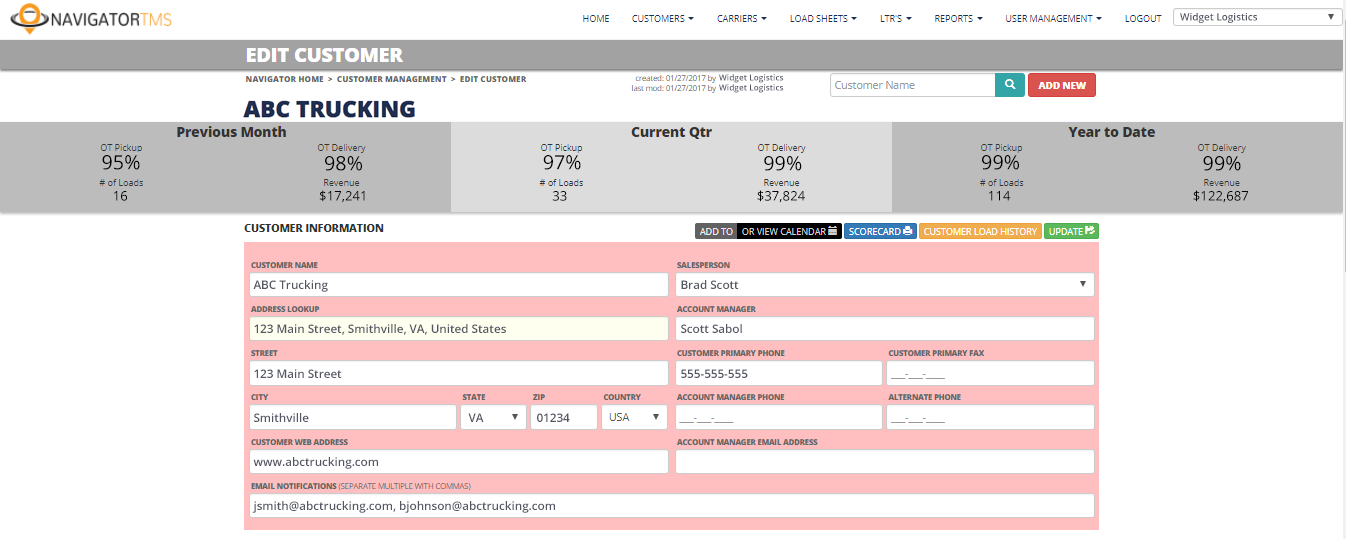Image resolution: width=1346 pixels, height=539 pixels.
Task: Go to Navigator Home breadcrumb
Action: (284, 79)
